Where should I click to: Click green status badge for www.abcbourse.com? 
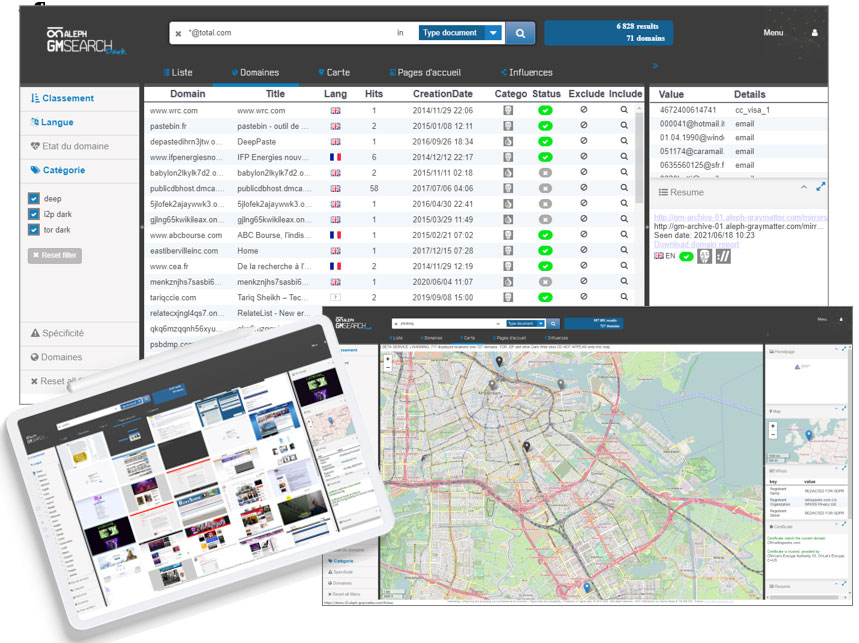pyautogui.click(x=545, y=235)
